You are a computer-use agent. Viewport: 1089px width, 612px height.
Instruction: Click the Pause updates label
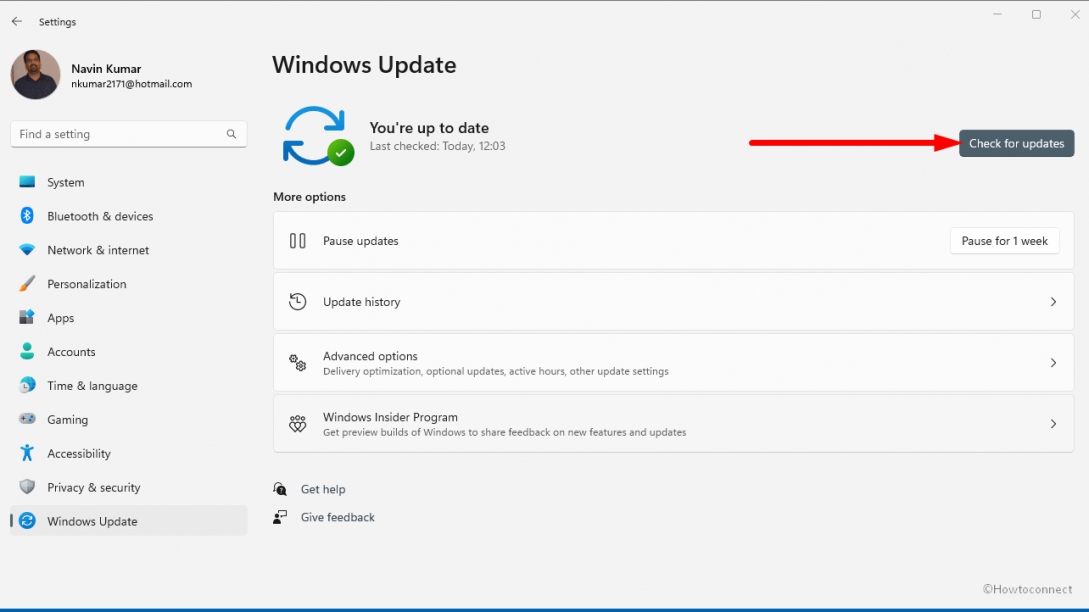[x=360, y=241]
